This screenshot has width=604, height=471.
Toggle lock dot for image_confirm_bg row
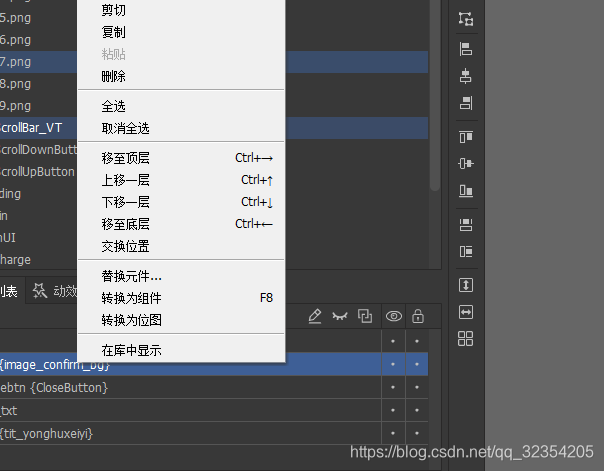click(x=417, y=364)
